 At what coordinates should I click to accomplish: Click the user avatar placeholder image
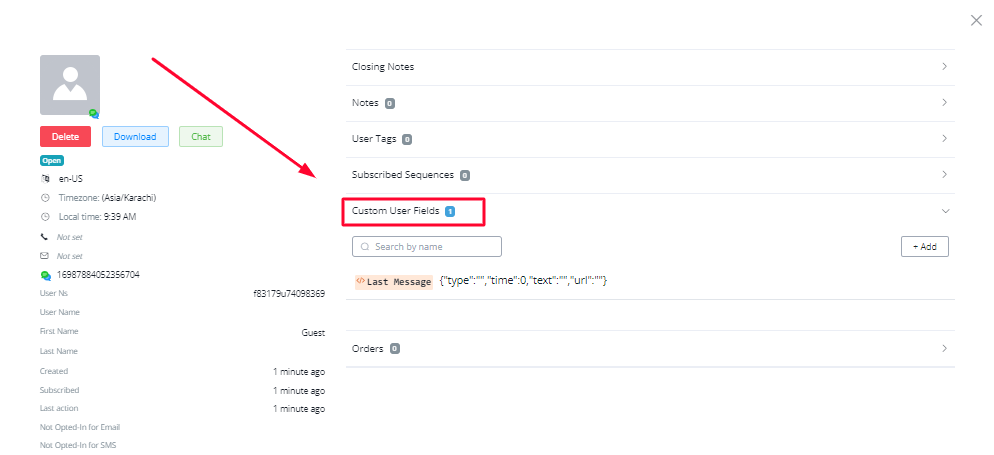pyautogui.click(x=70, y=84)
